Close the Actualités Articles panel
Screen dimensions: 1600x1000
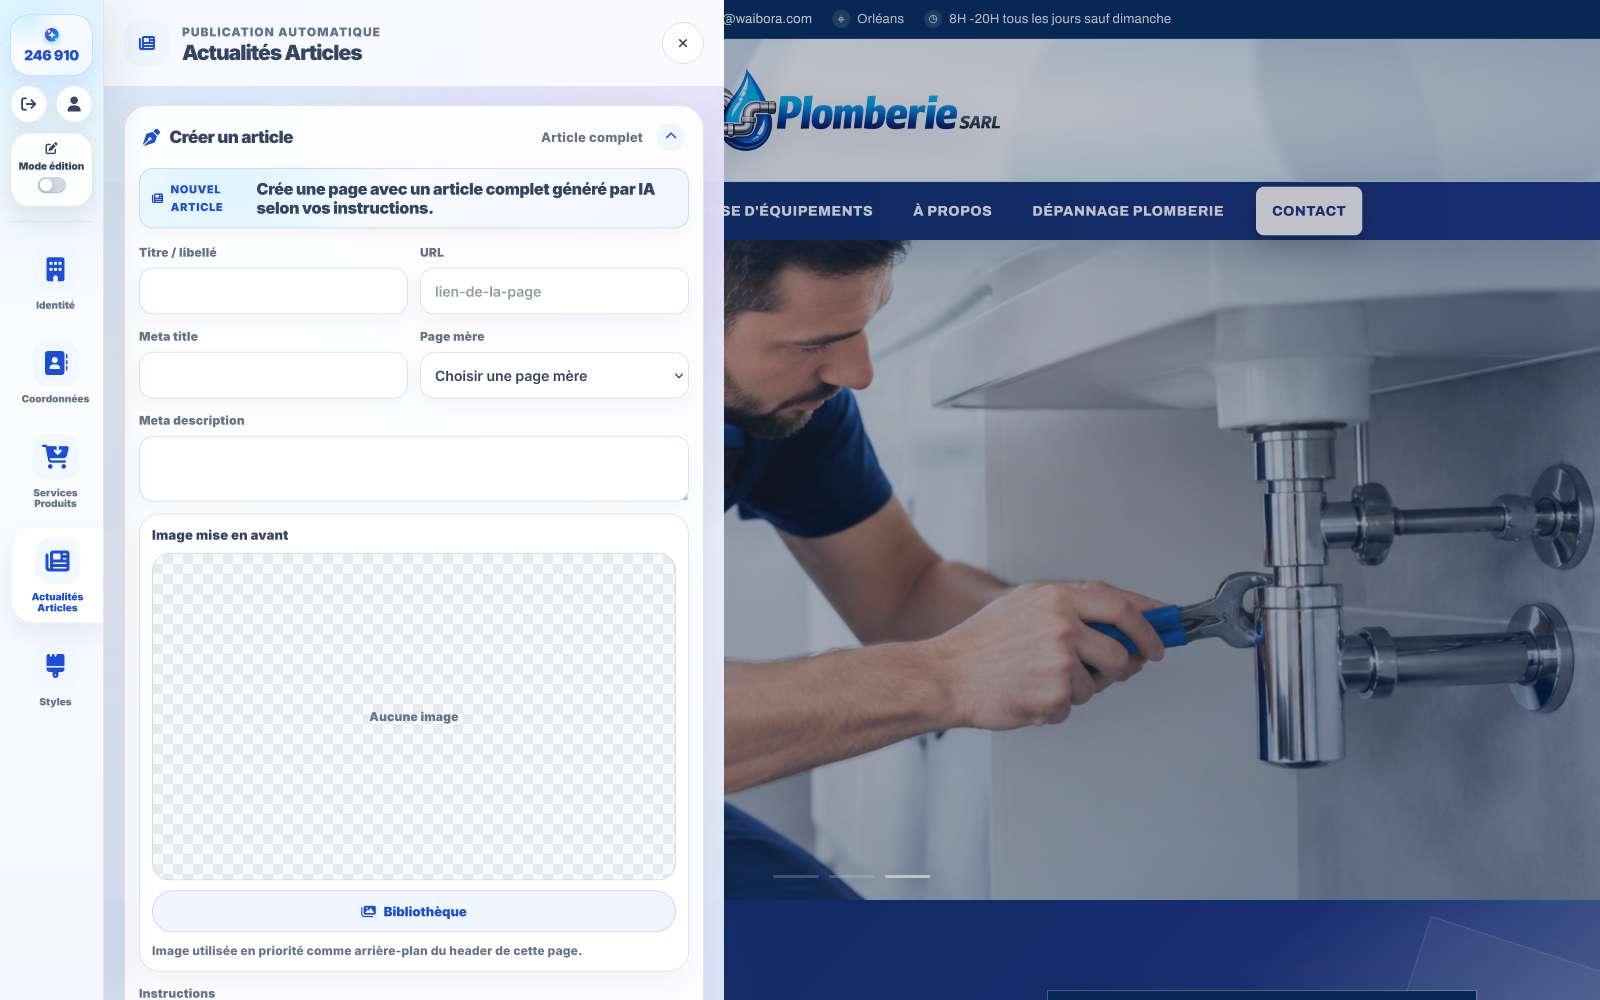pyautogui.click(x=683, y=43)
